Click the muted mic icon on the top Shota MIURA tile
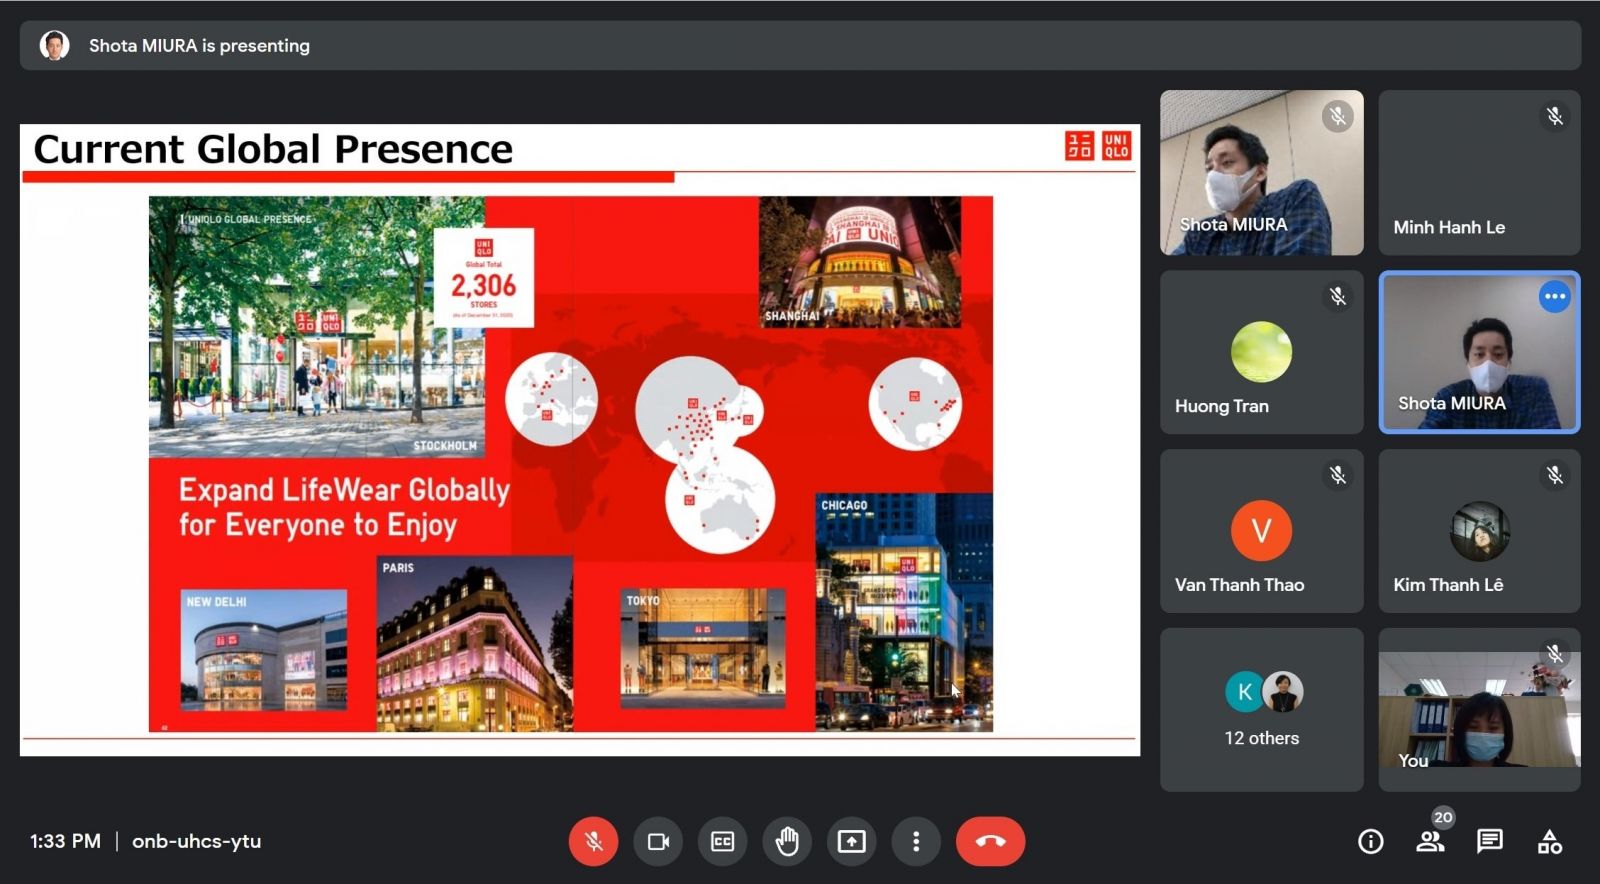Viewport: 1600px width, 884px height. [1337, 116]
